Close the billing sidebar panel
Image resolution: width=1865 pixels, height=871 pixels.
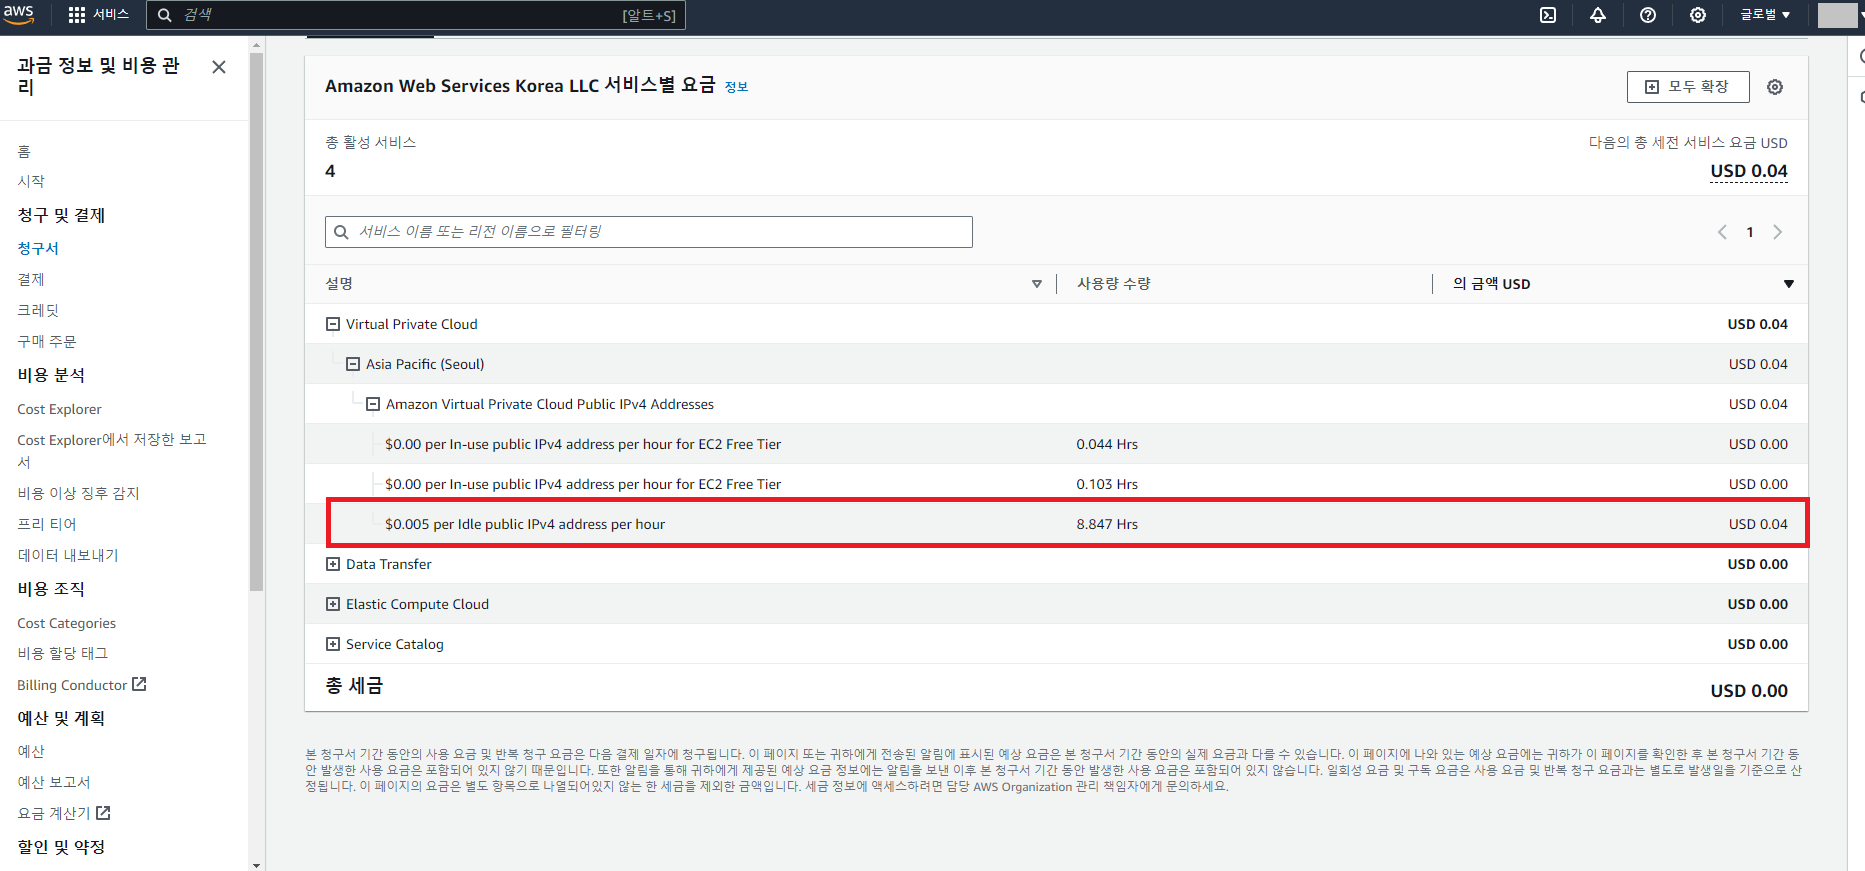219,67
